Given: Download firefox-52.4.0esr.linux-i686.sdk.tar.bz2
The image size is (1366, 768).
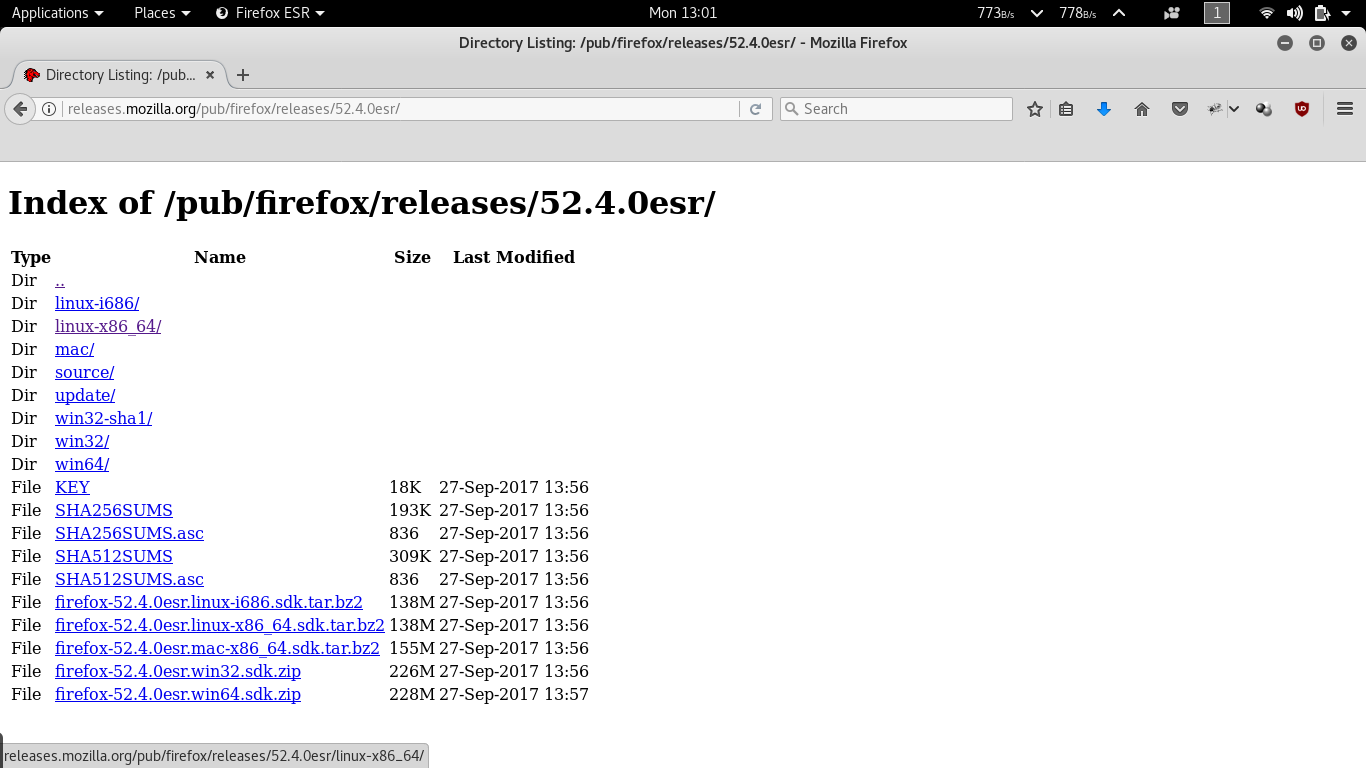Looking at the screenshot, I should (x=209, y=602).
